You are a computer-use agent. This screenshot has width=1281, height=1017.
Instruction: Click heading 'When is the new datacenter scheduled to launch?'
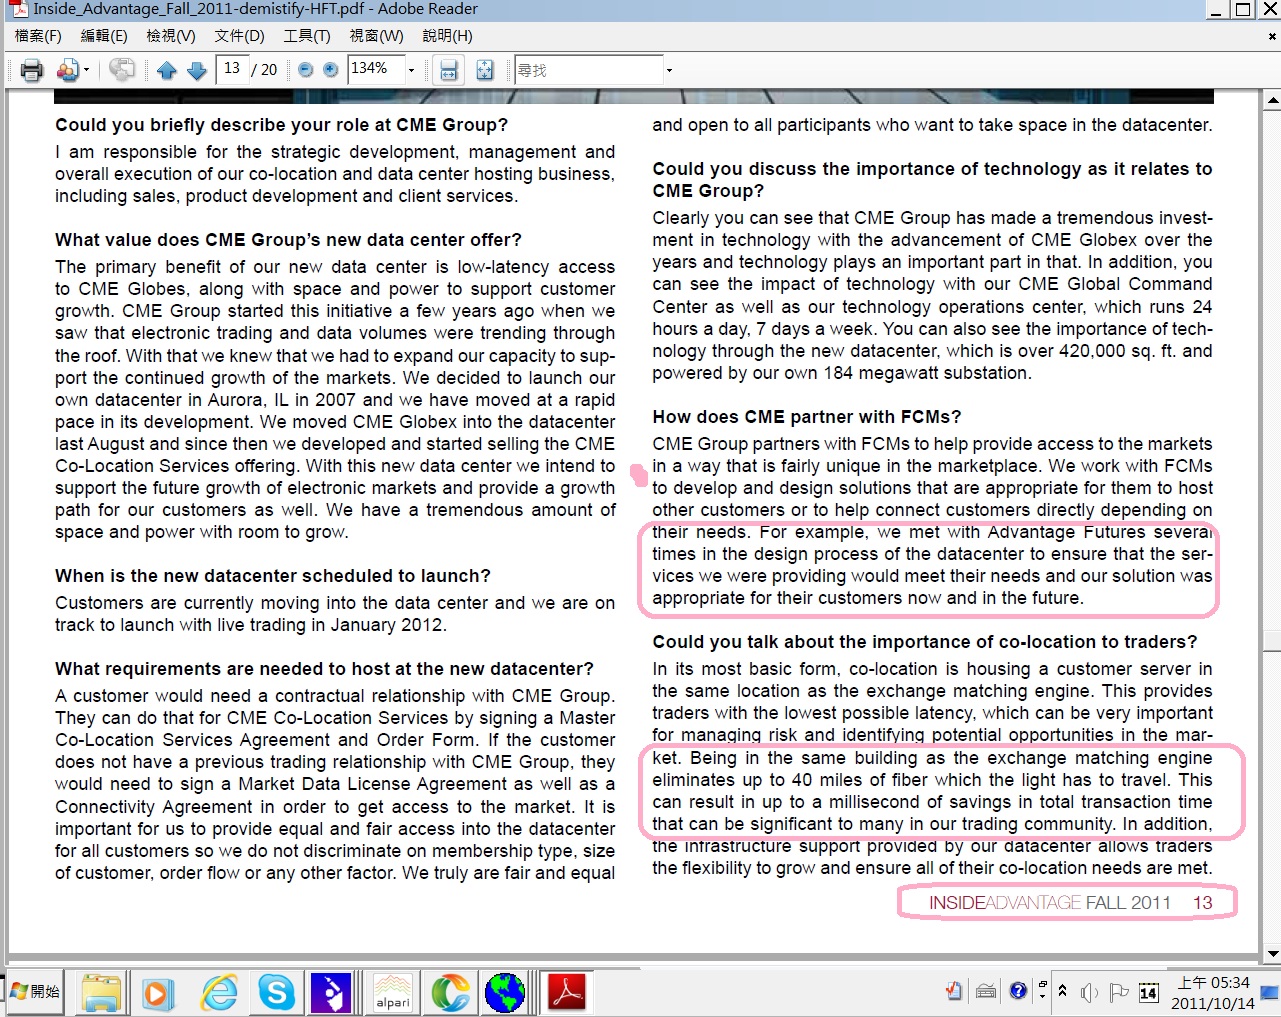point(273,576)
